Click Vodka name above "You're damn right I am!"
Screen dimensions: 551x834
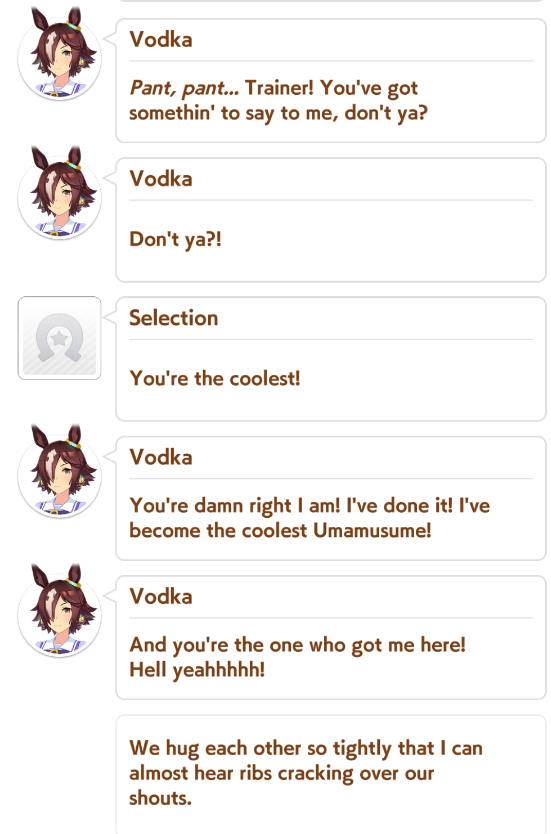(x=161, y=457)
